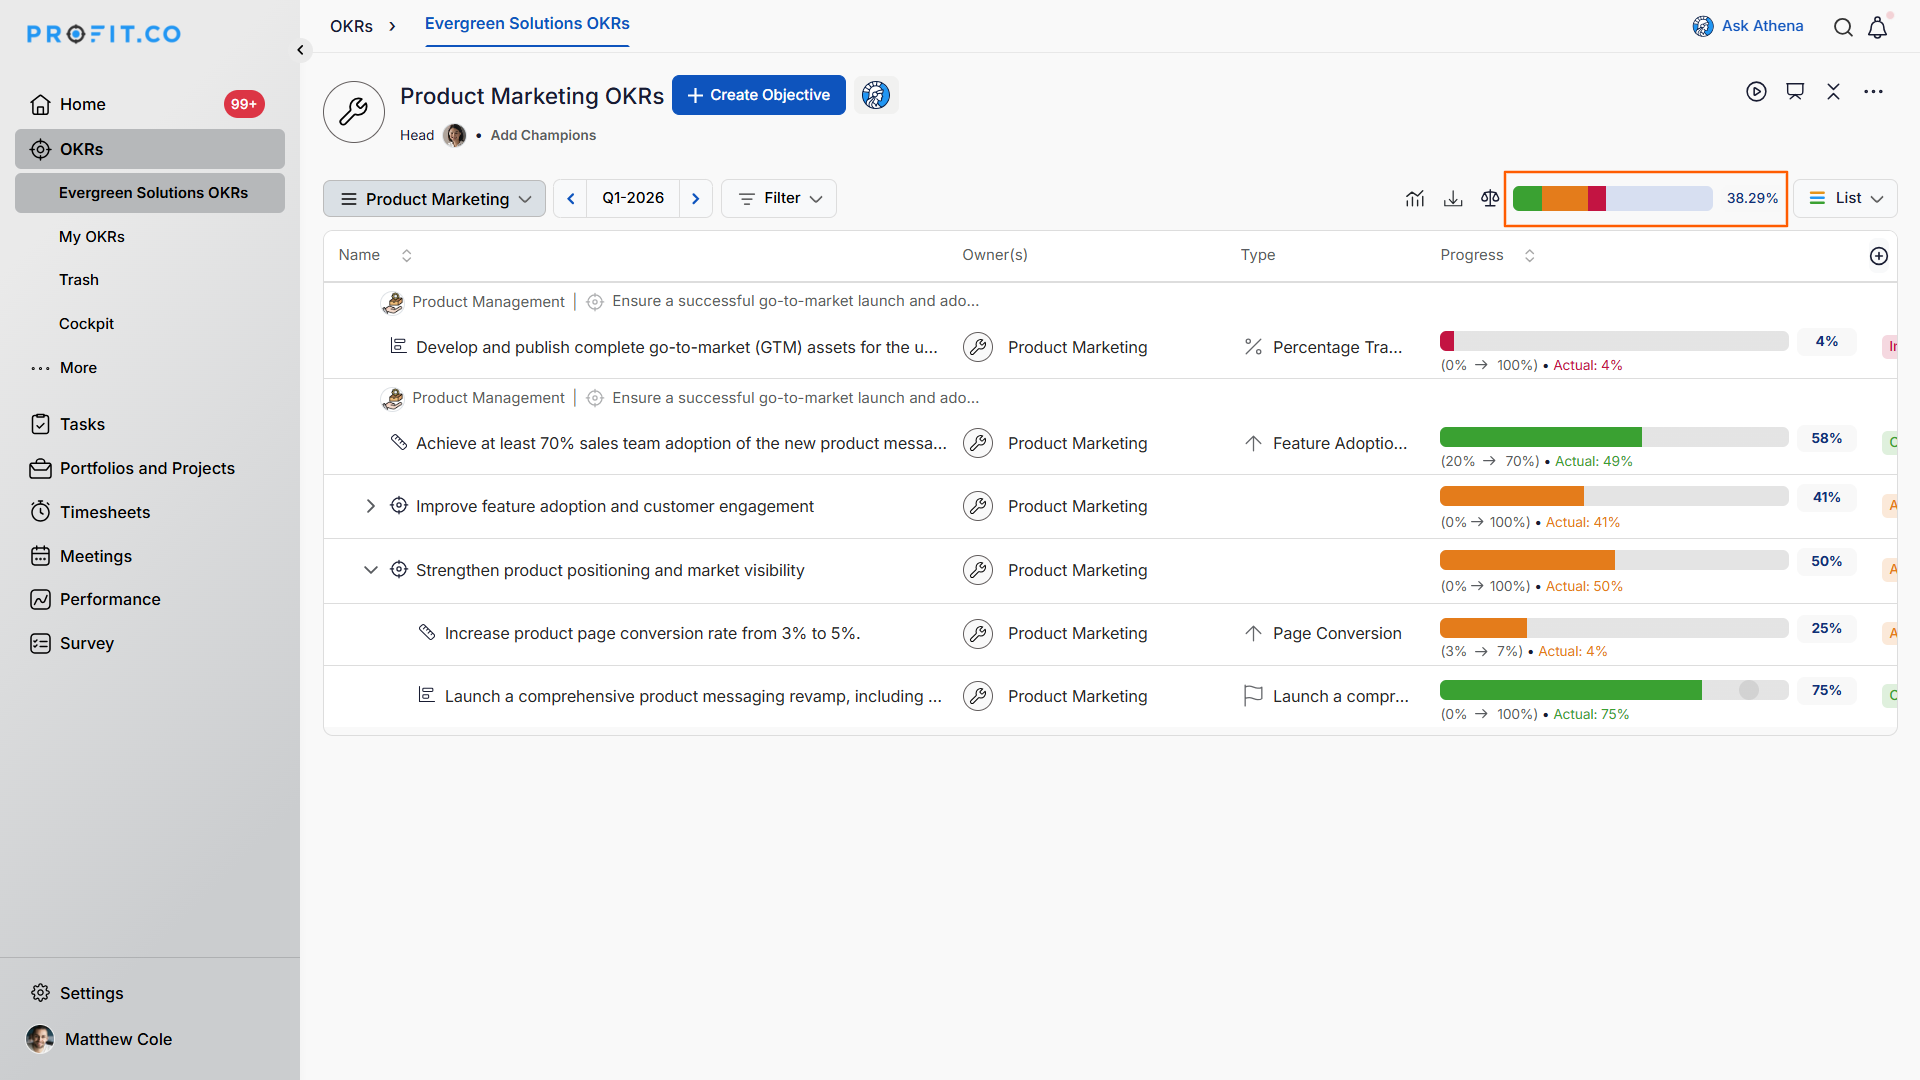Open Launch a comprehensive product messaging revamp
1920x1080 pixels.
(x=693, y=696)
